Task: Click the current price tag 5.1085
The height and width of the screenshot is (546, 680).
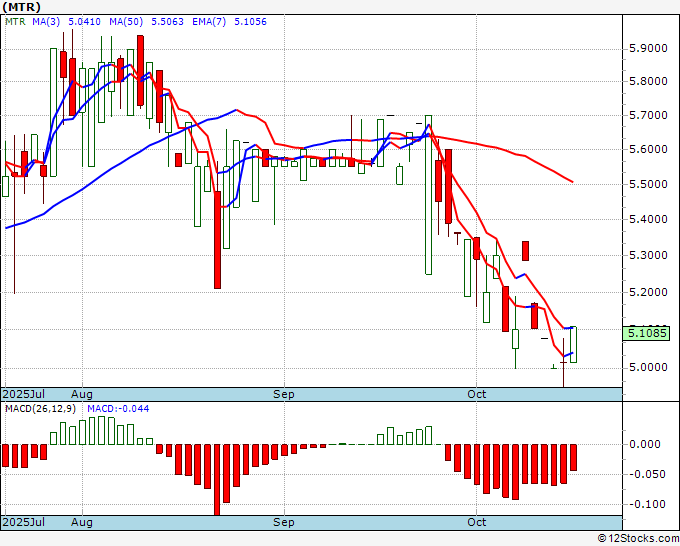Action: [647, 333]
